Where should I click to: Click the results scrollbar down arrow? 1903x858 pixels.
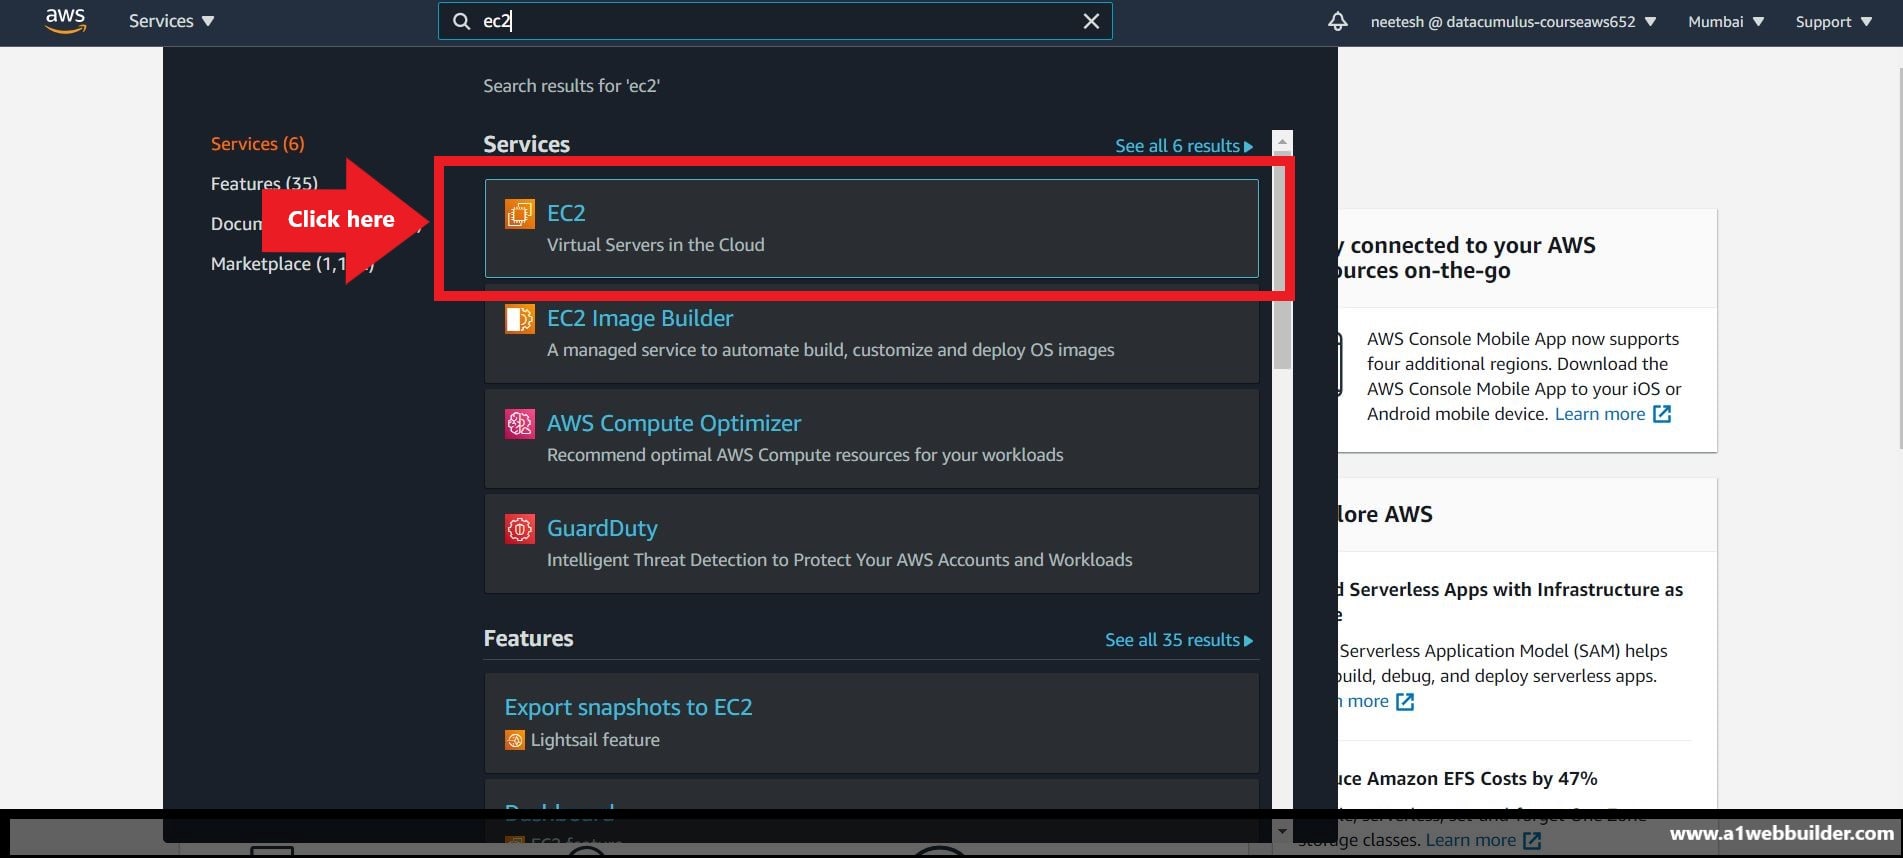pos(1282,831)
